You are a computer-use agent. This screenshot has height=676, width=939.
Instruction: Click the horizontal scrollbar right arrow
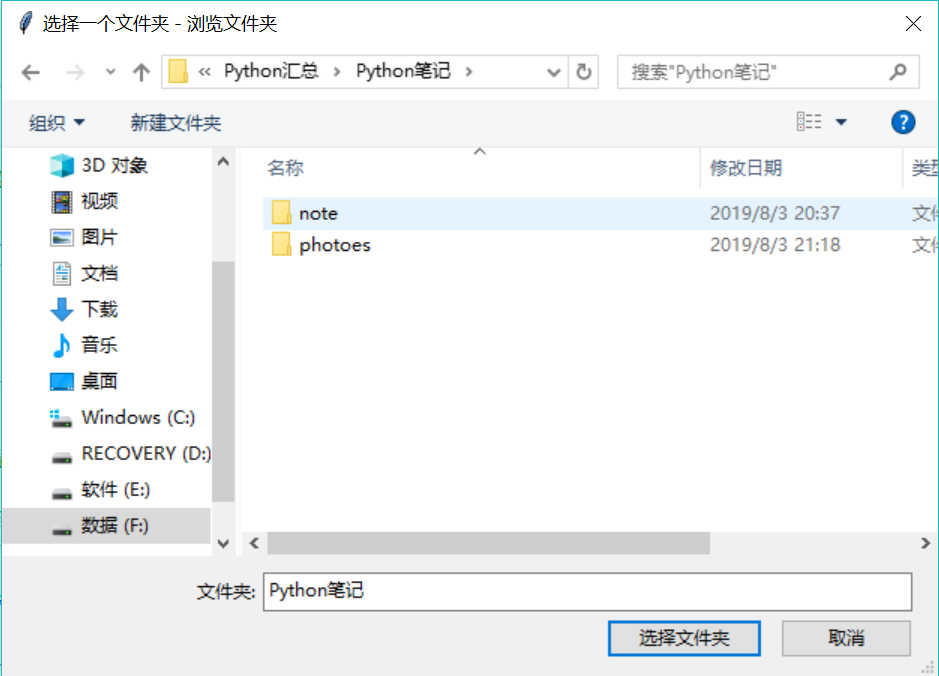coord(925,544)
